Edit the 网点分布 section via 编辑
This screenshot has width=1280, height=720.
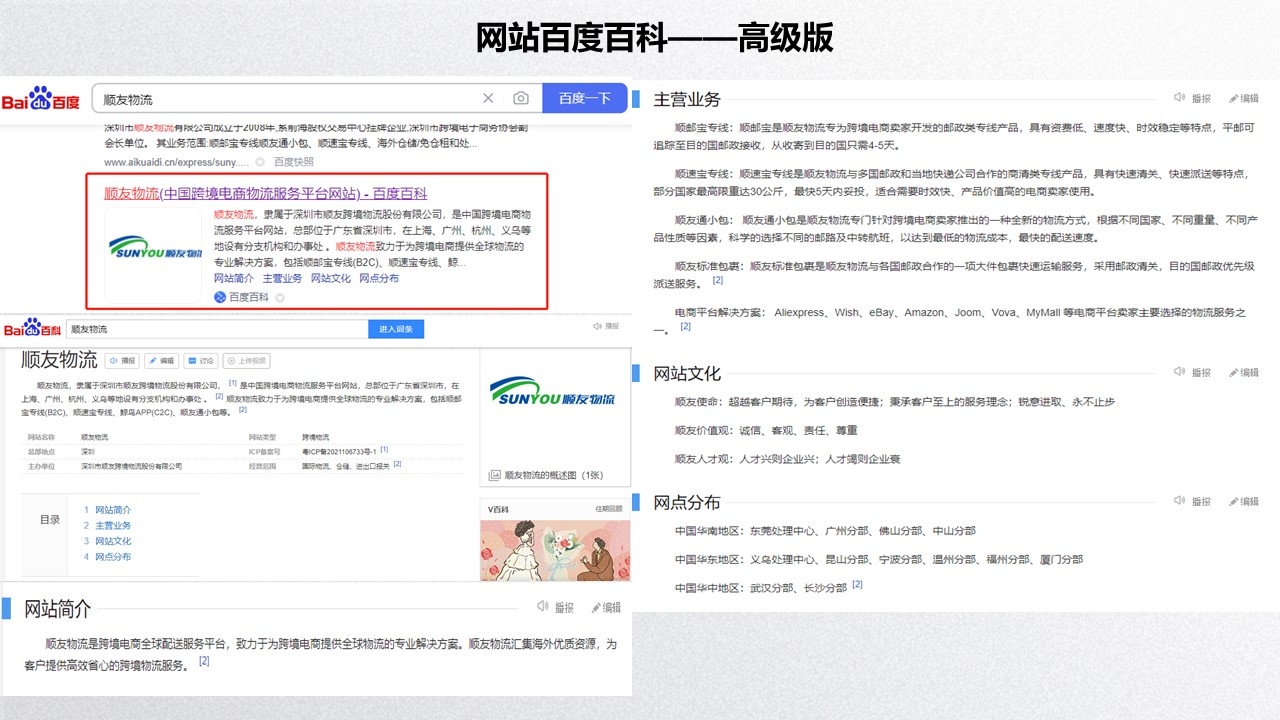[1243, 501]
